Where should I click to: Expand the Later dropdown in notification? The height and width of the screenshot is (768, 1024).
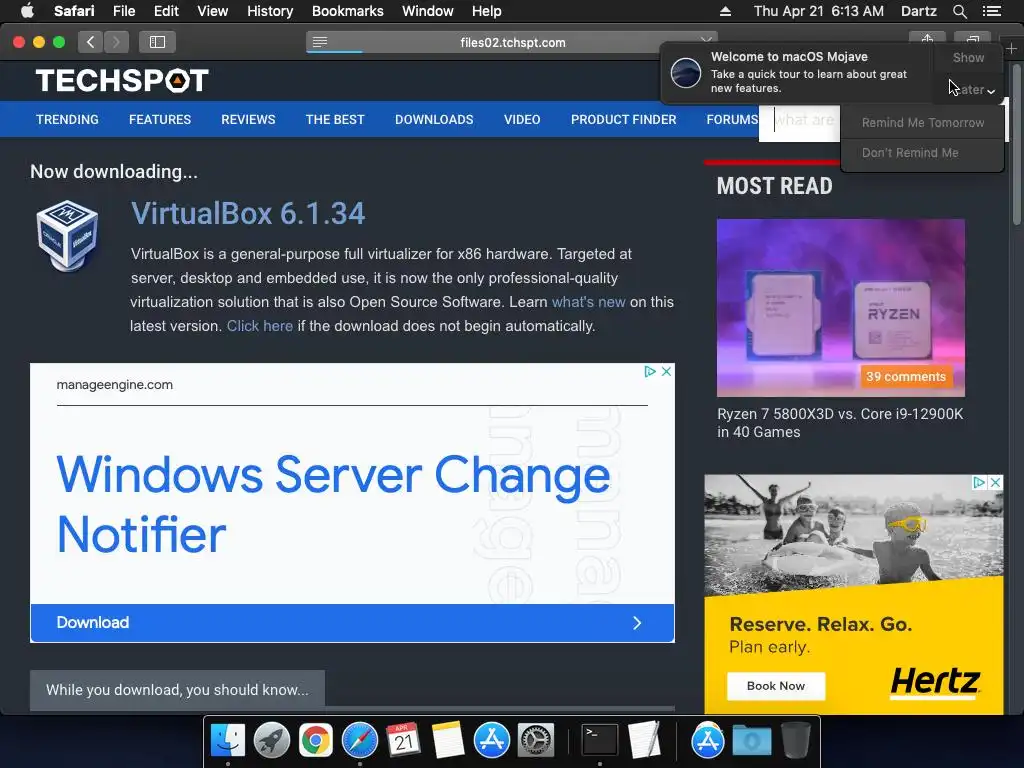click(x=972, y=89)
